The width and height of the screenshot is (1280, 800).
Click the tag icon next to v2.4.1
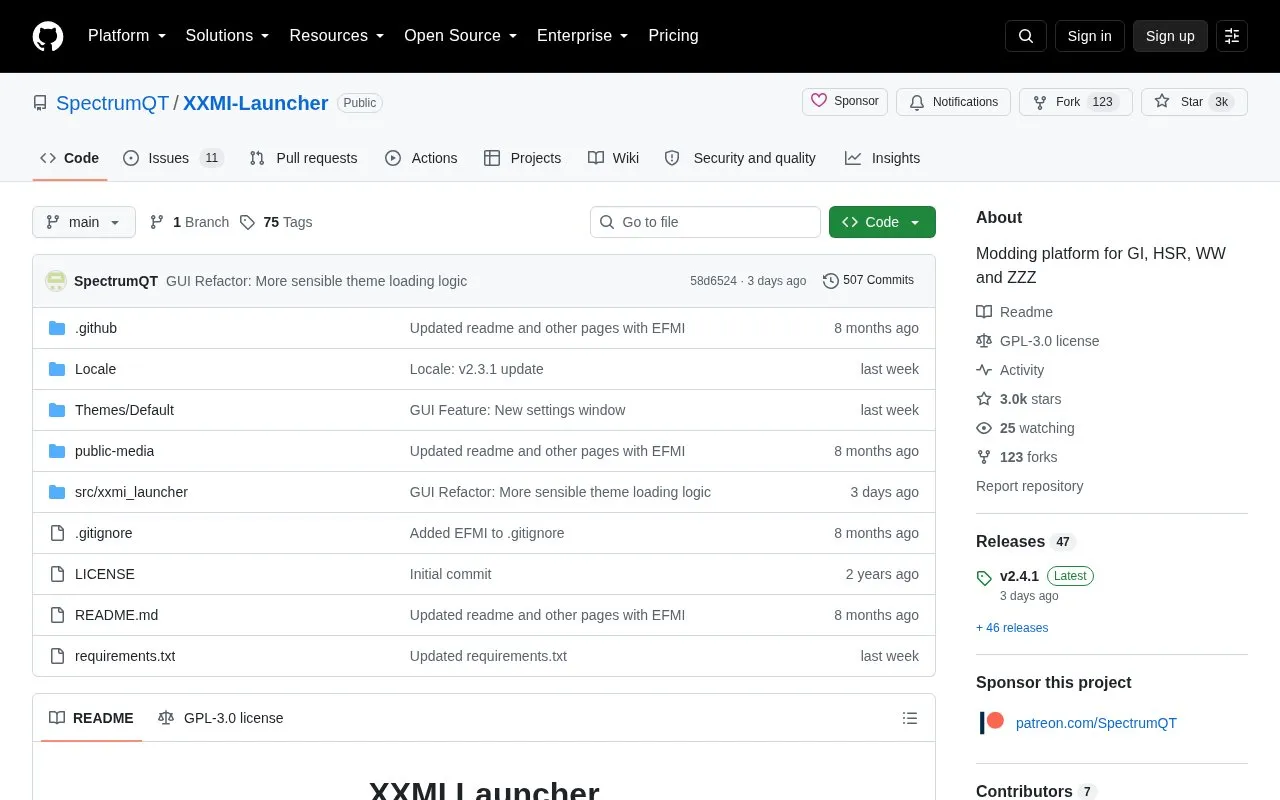[984, 578]
